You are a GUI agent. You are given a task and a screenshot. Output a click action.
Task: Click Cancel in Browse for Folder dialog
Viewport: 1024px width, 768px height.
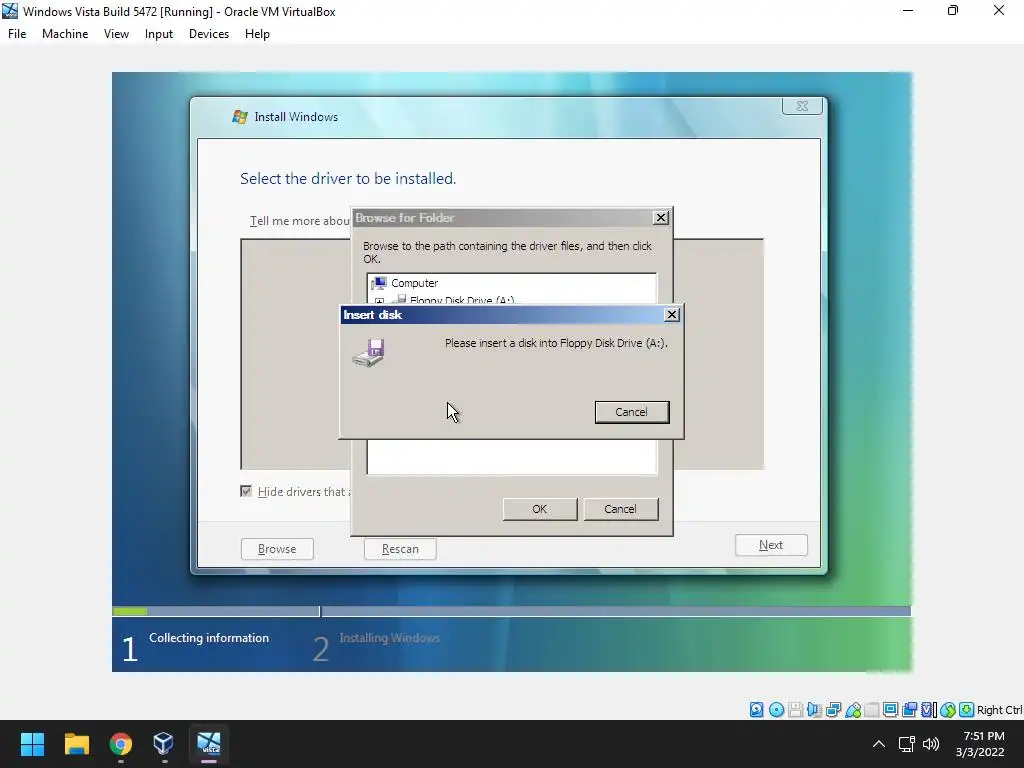[x=620, y=509]
